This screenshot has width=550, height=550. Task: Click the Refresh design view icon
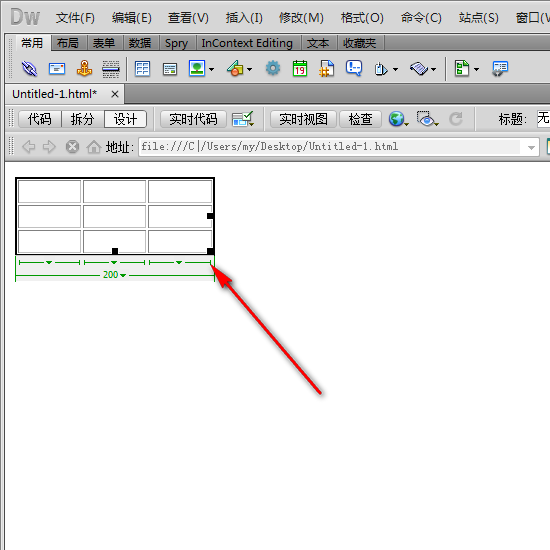tap(456, 119)
